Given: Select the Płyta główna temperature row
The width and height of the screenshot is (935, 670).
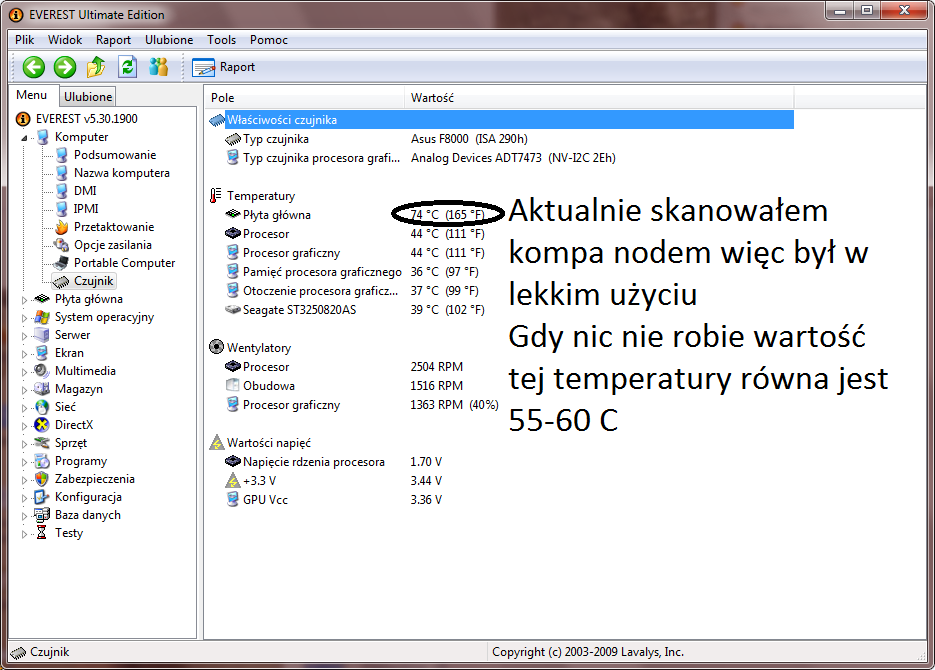Looking at the screenshot, I should pyautogui.click(x=500, y=215).
